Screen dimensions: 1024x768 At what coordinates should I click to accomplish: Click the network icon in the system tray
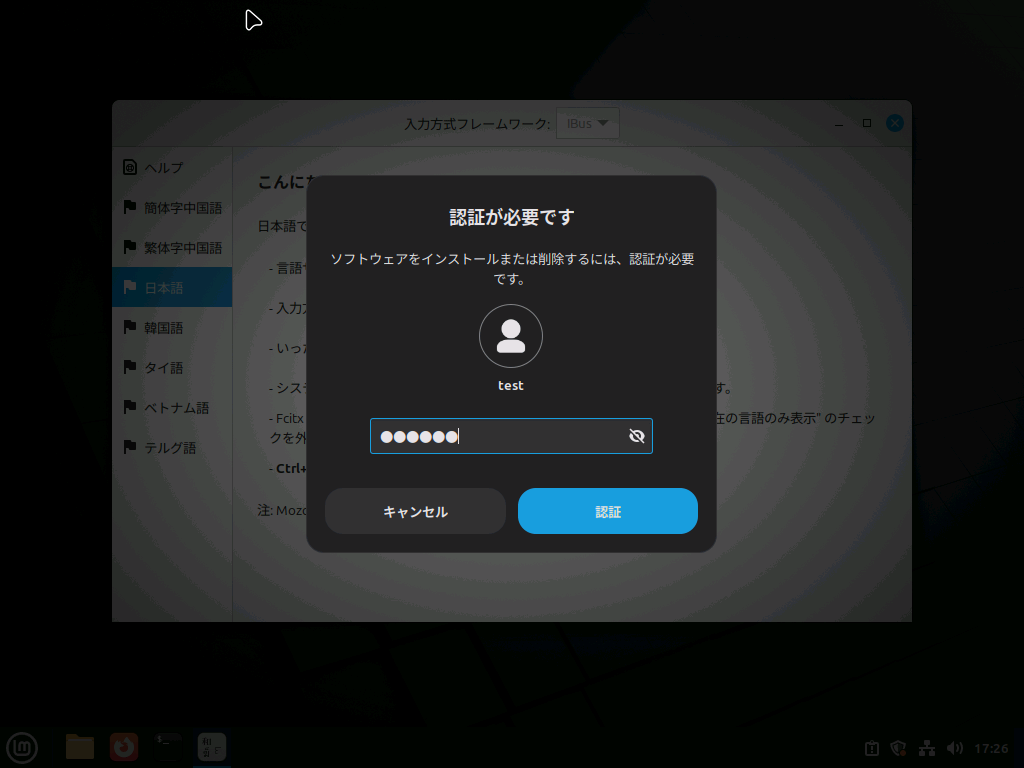(x=925, y=747)
